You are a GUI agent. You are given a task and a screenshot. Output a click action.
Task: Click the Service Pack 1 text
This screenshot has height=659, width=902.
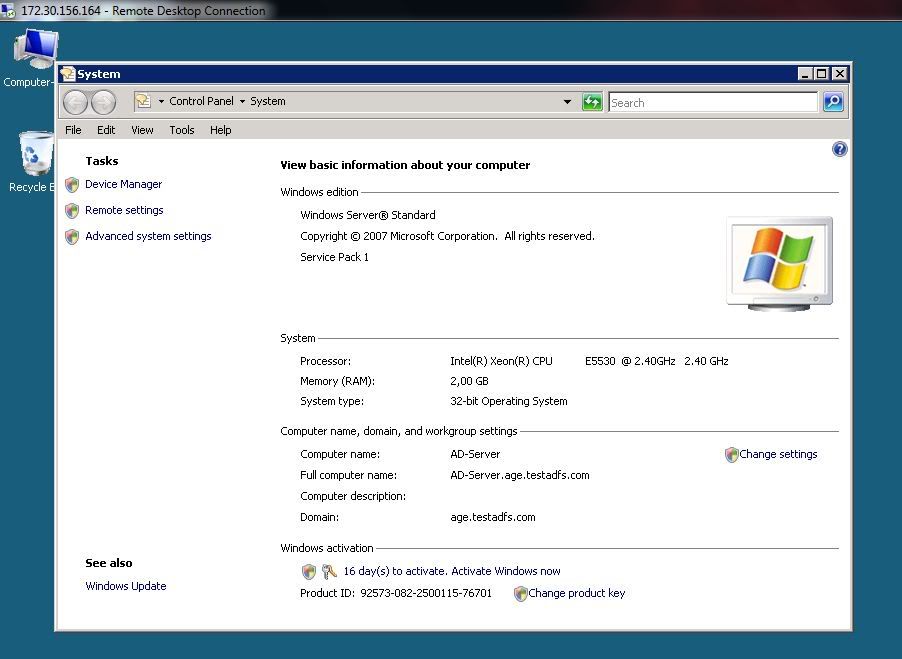point(334,257)
